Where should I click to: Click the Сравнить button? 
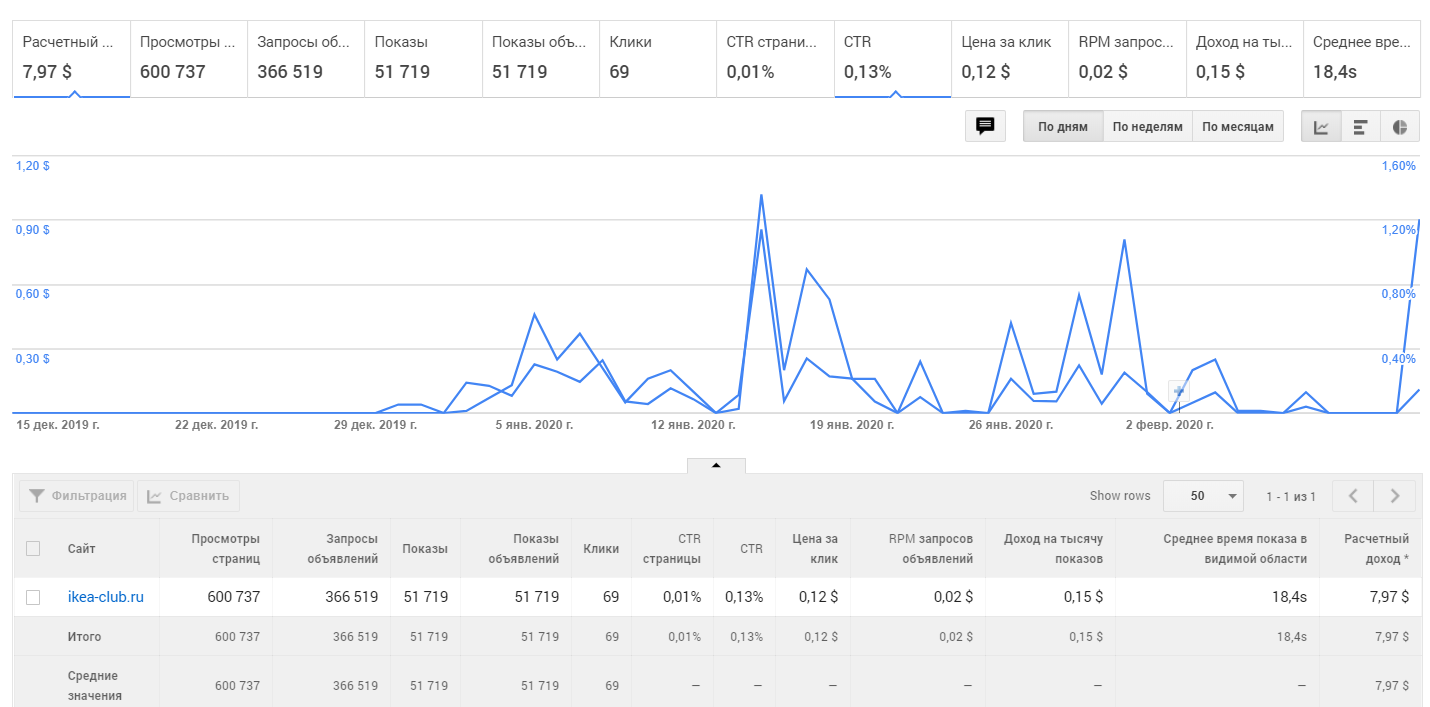[188, 495]
